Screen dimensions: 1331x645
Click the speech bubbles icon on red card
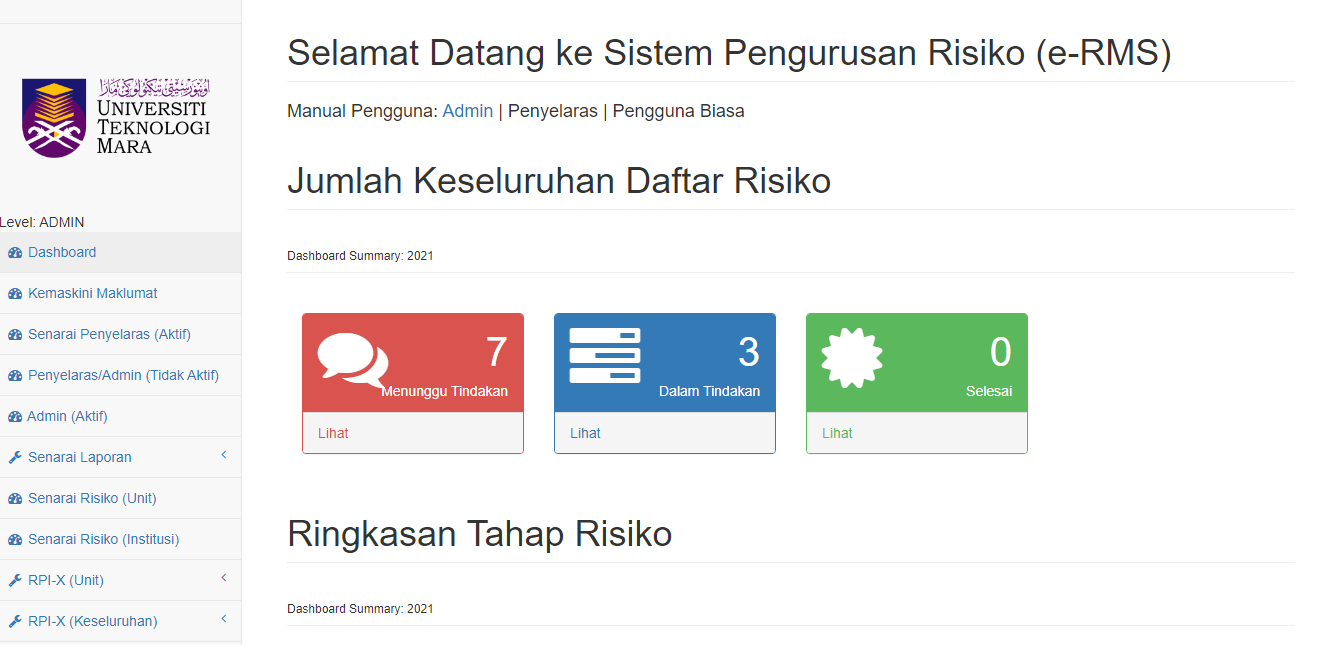coord(352,360)
